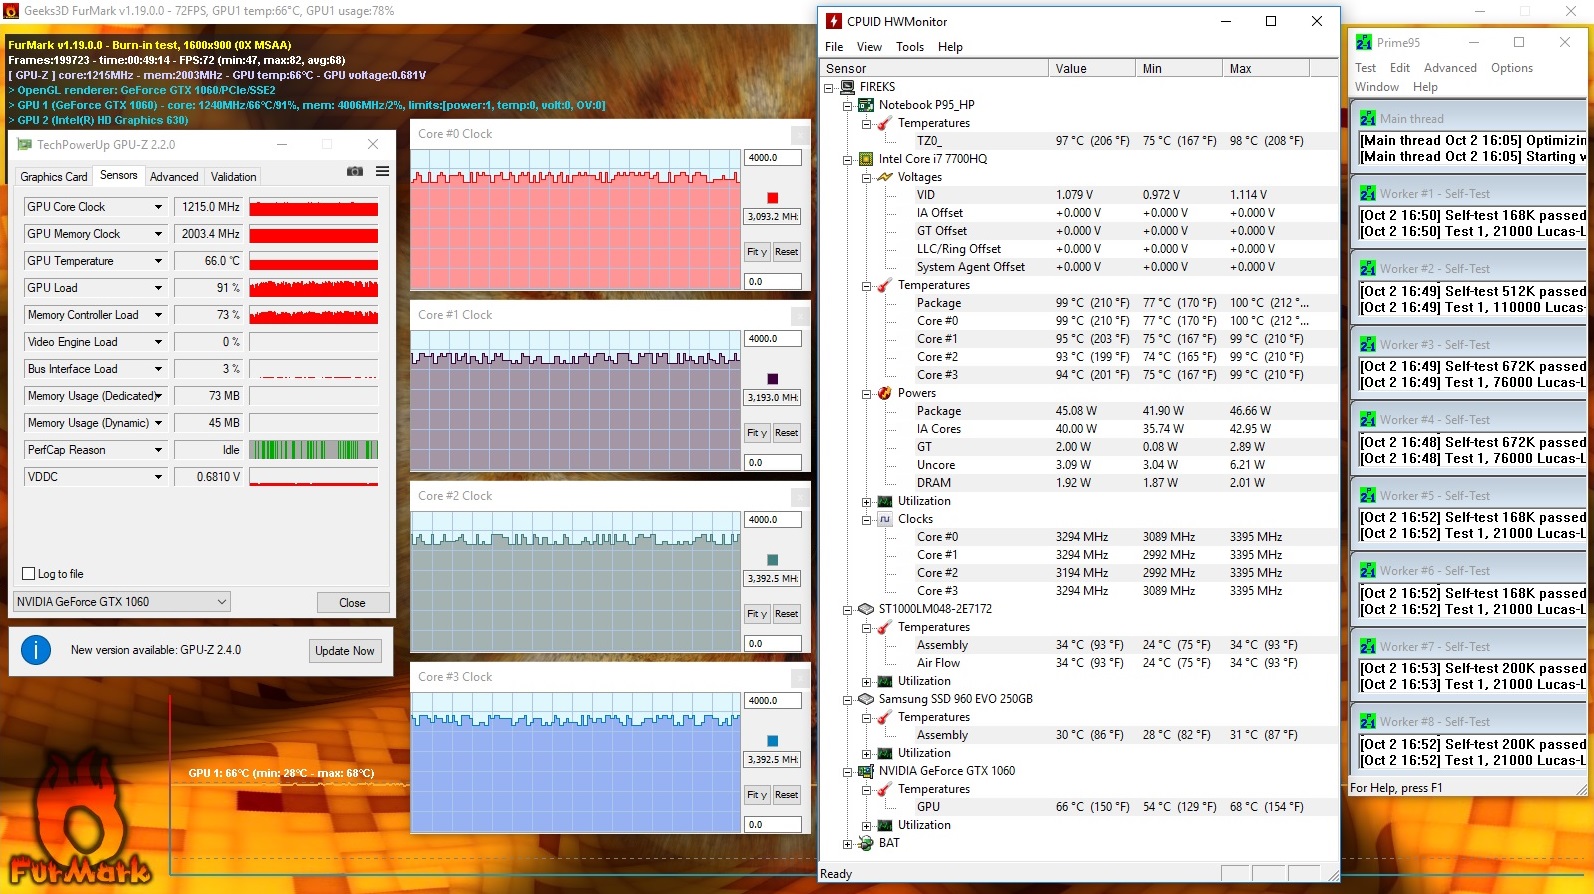The image size is (1594, 894).
Task: Click Fit y on Core #3 Clock graph
Action: point(757,795)
